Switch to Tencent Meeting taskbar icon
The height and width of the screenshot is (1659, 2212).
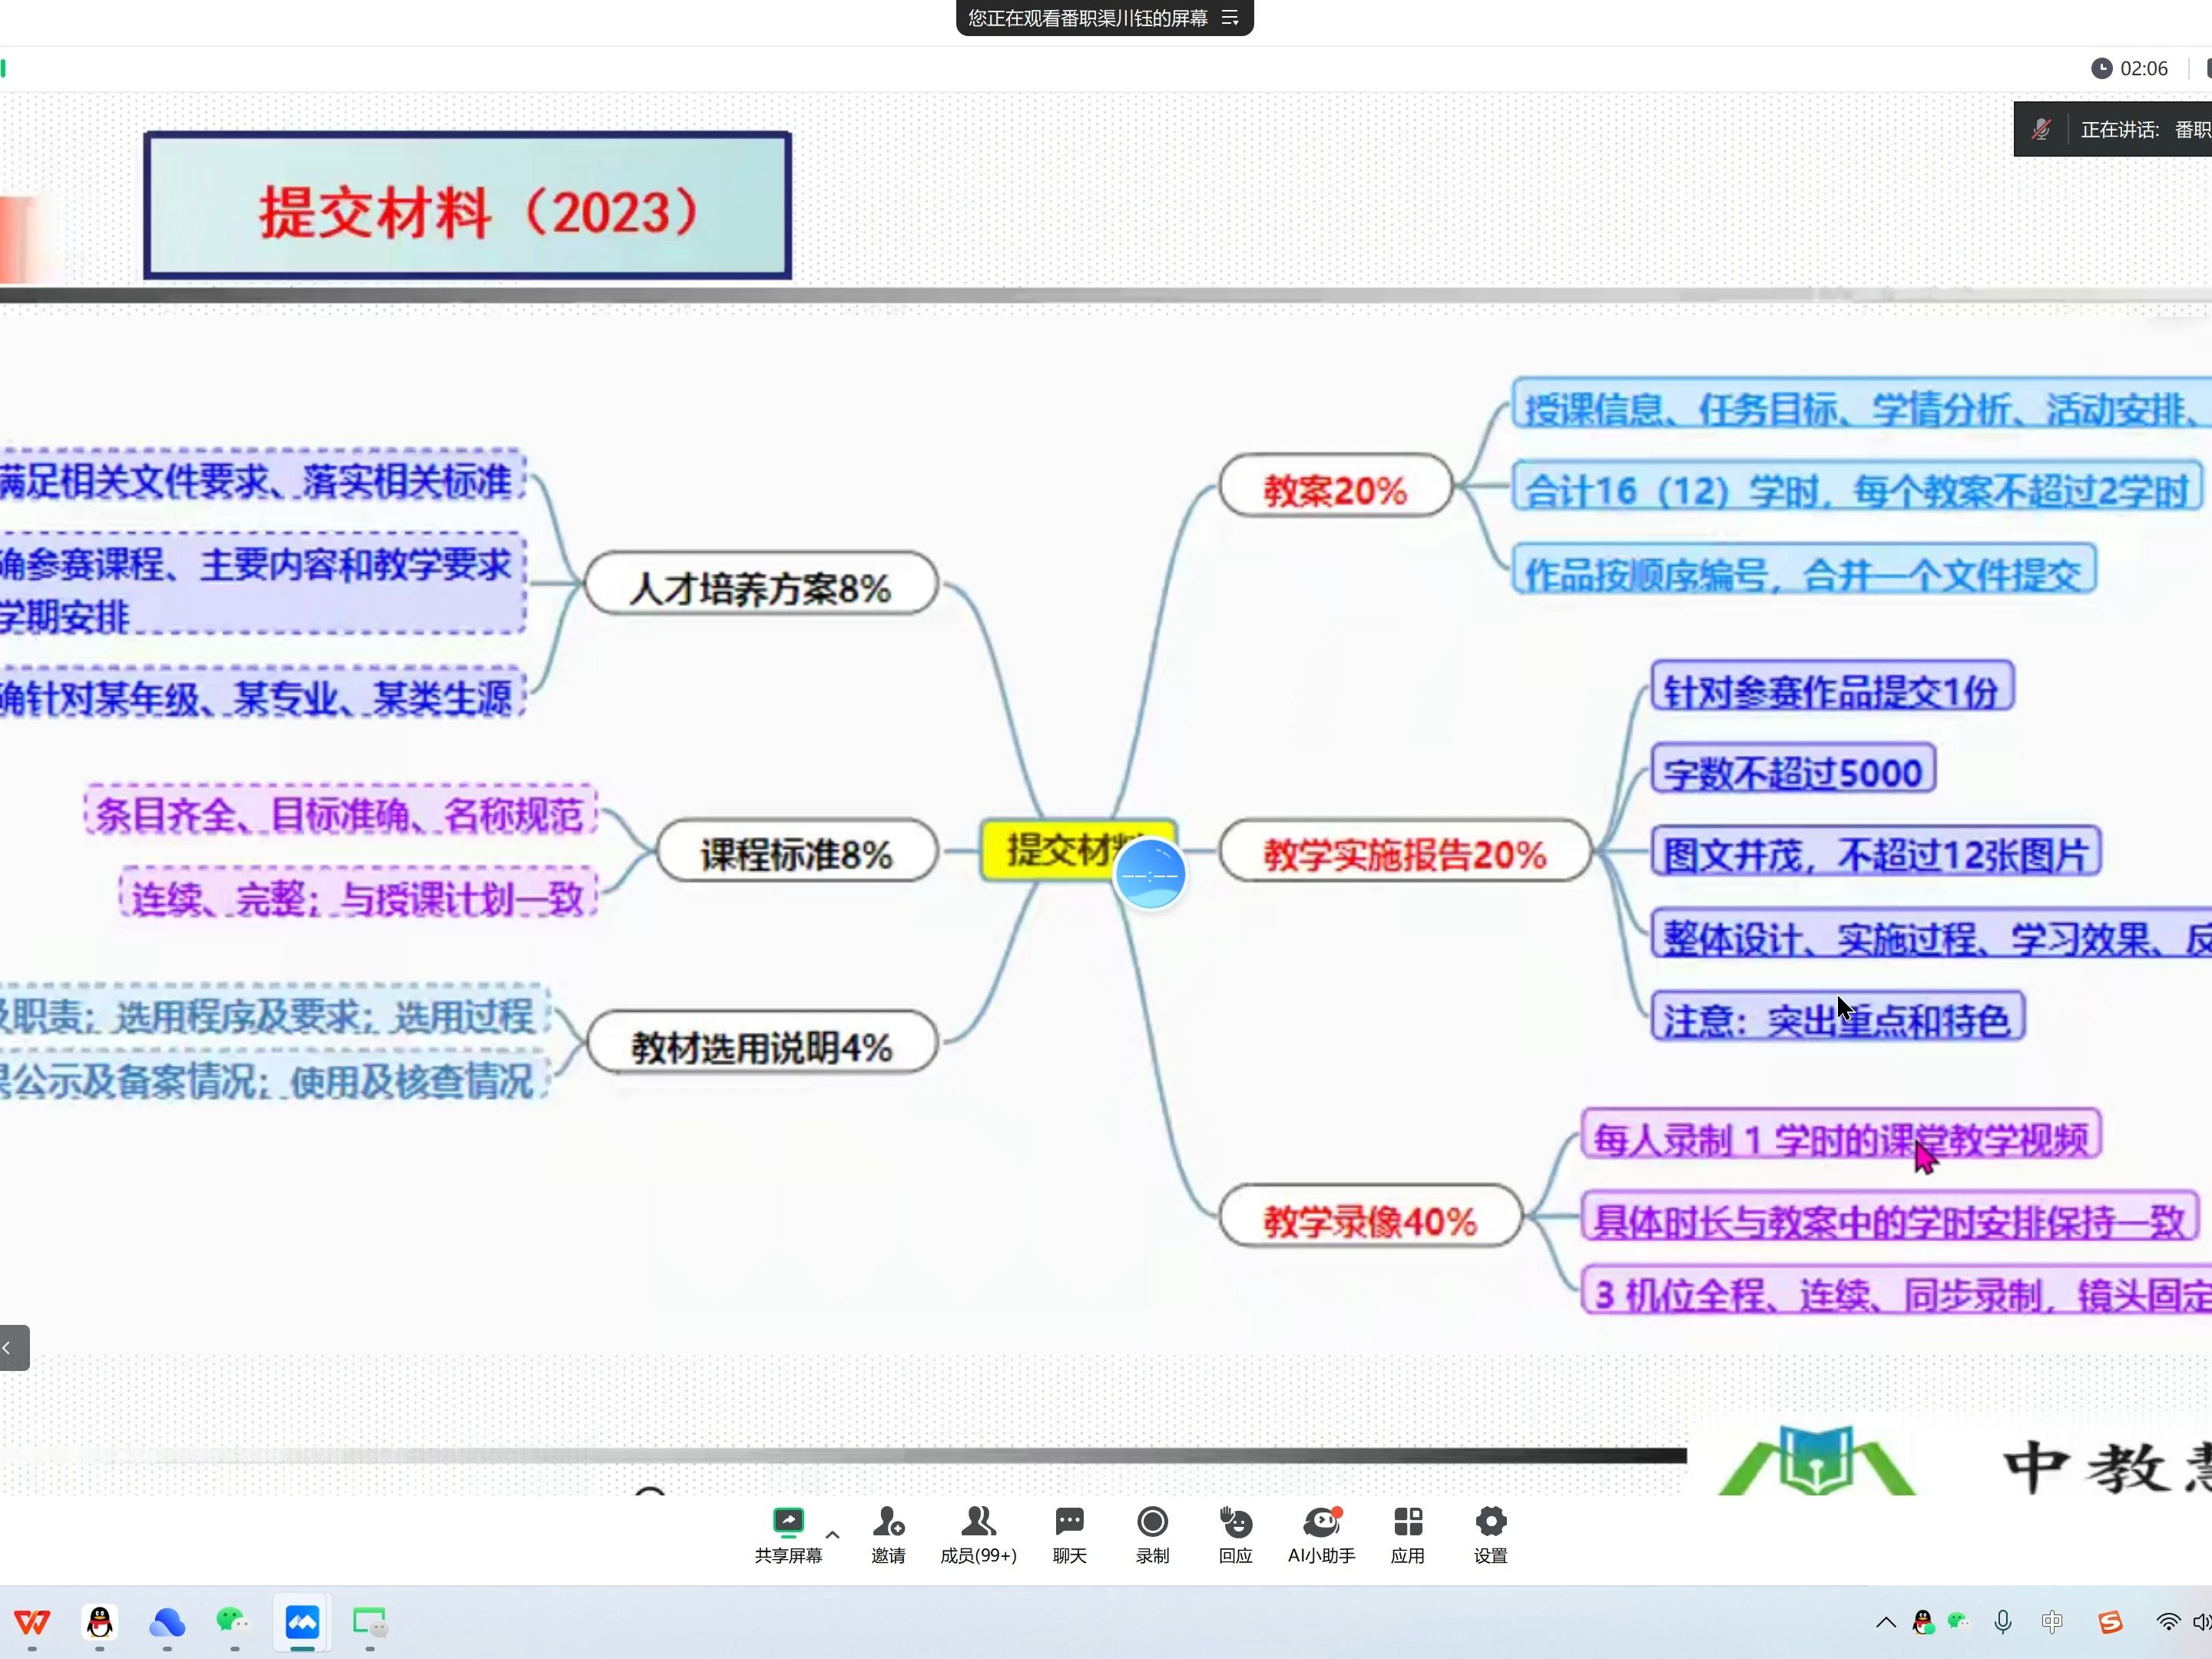[302, 1621]
